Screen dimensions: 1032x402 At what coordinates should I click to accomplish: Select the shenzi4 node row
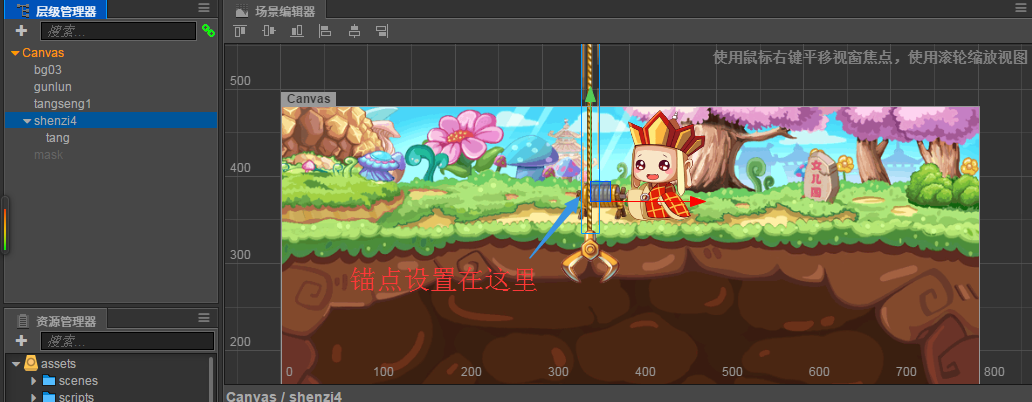(x=111, y=120)
